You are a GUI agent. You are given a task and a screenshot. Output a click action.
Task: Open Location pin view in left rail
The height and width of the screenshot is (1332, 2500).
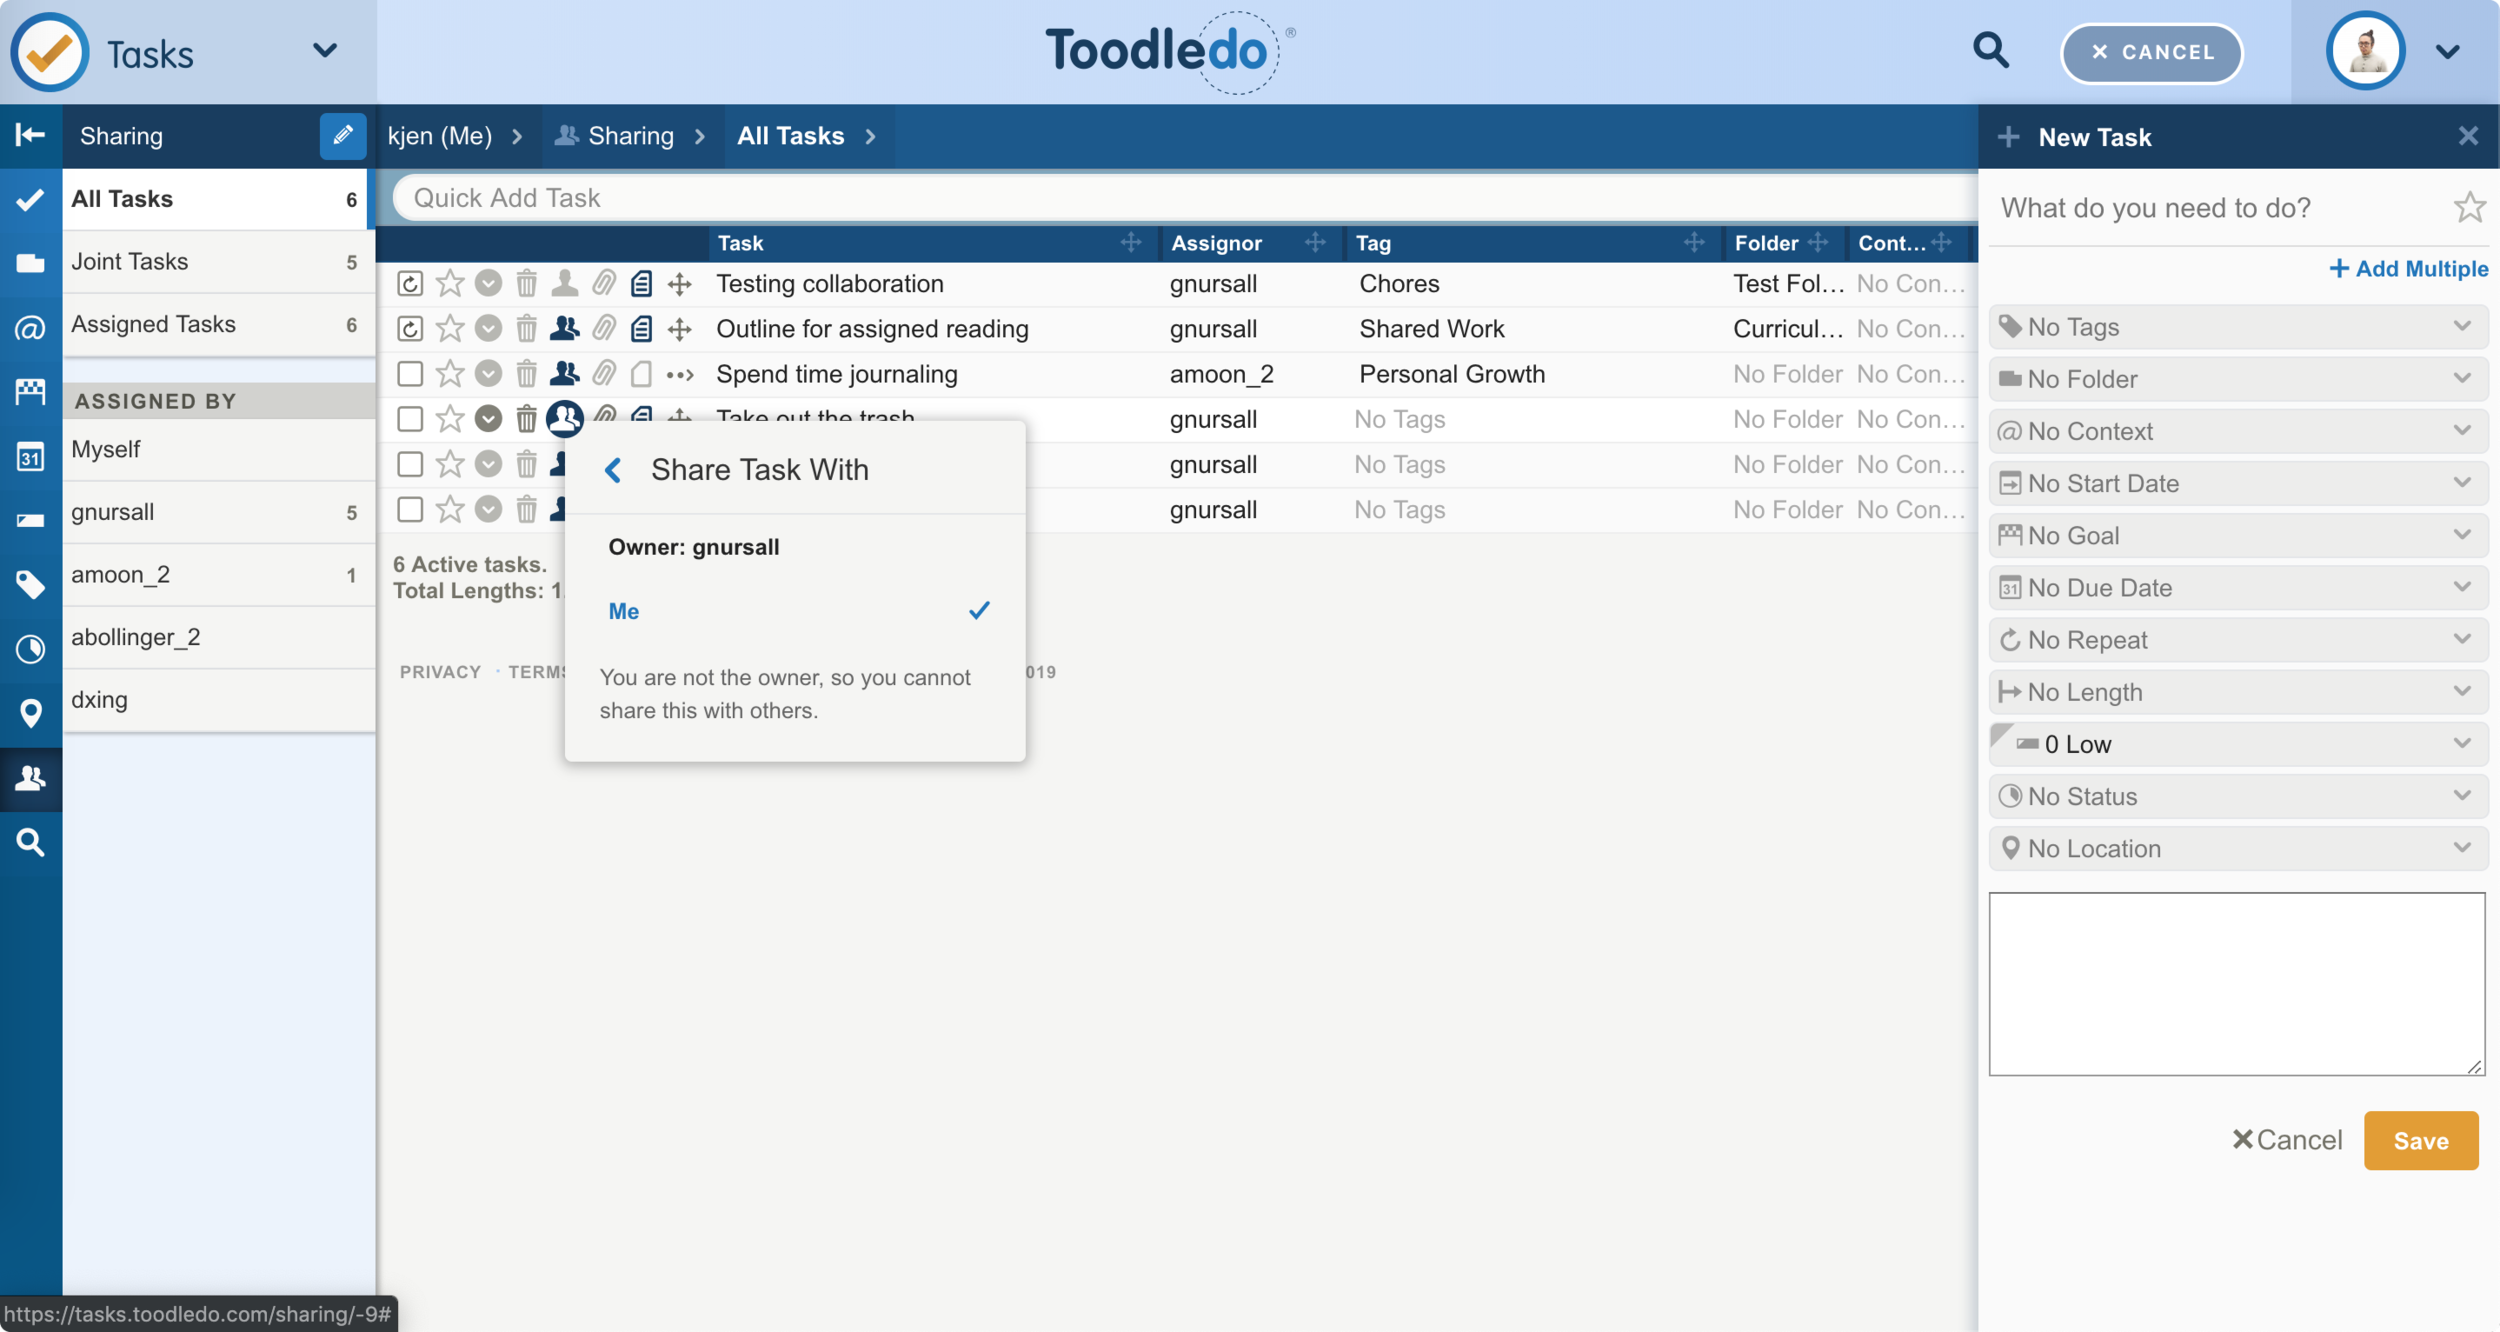pos(30,713)
